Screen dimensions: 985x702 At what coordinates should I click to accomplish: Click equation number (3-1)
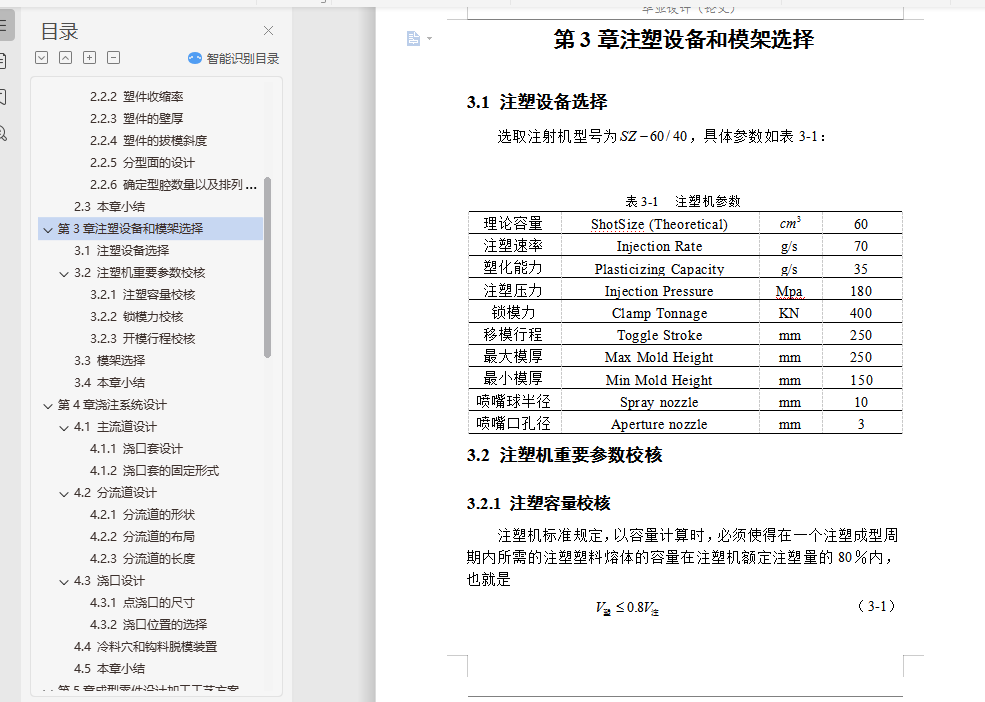point(876,606)
